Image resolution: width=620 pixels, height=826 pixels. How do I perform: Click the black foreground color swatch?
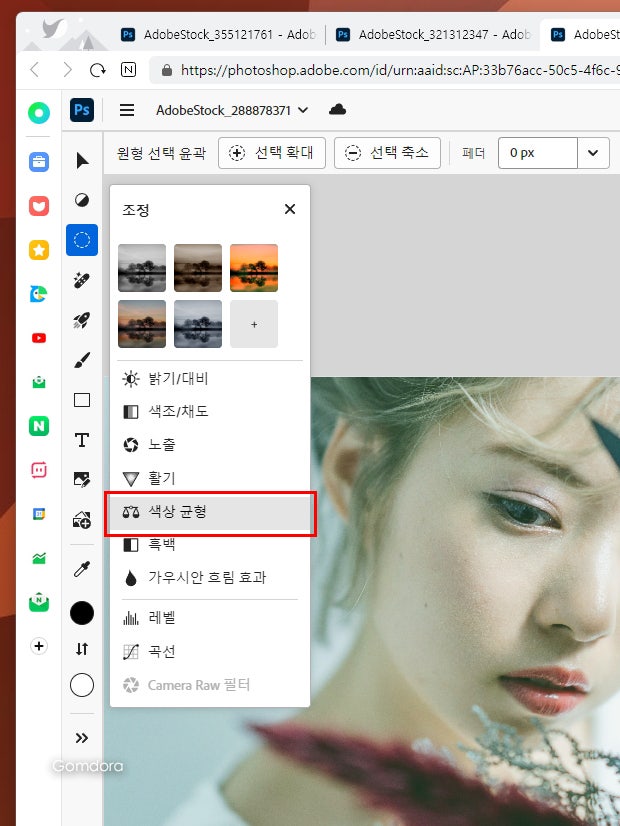[x=82, y=613]
